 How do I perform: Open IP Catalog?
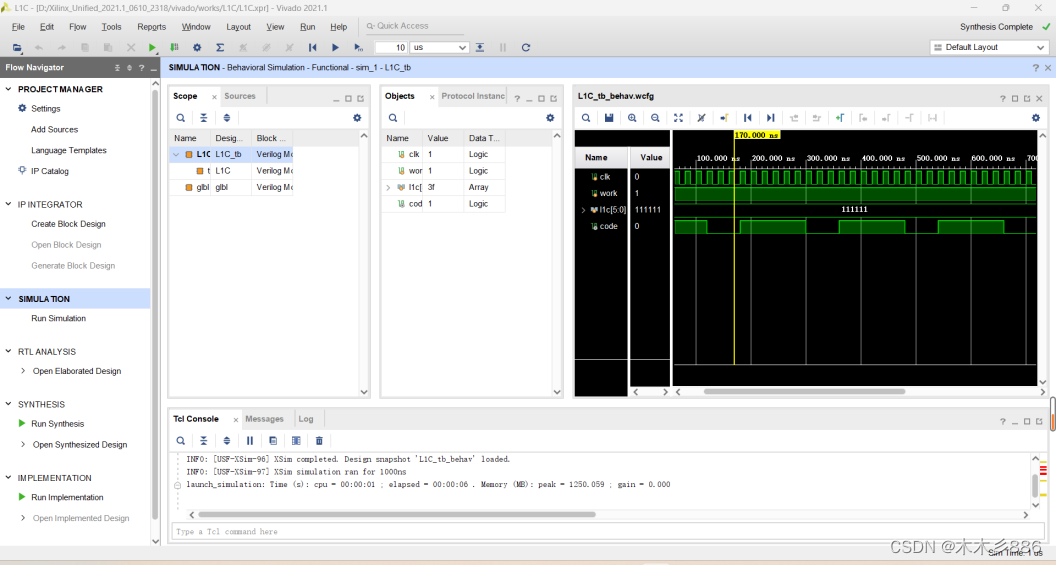tap(50, 171)
